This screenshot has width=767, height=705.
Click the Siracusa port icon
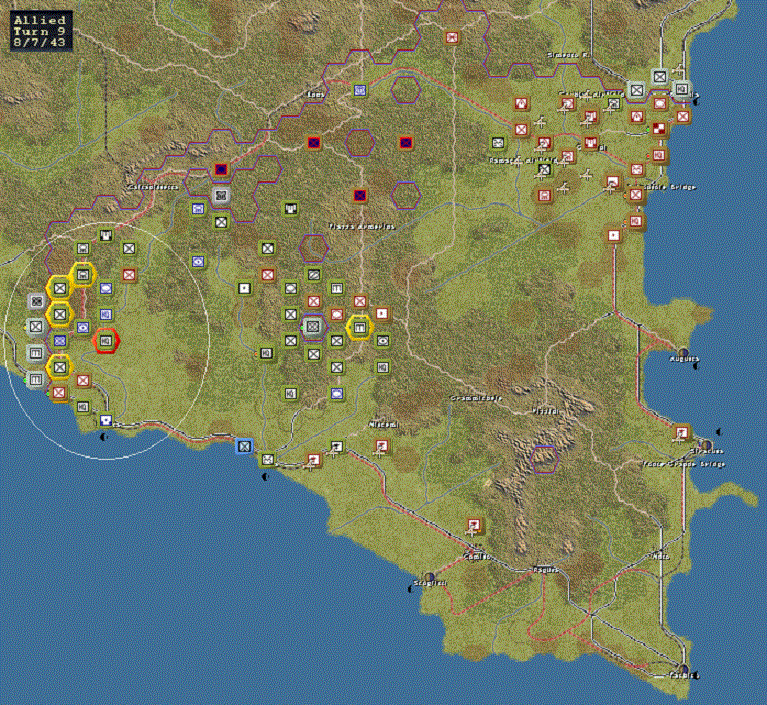tap(706, 444)
